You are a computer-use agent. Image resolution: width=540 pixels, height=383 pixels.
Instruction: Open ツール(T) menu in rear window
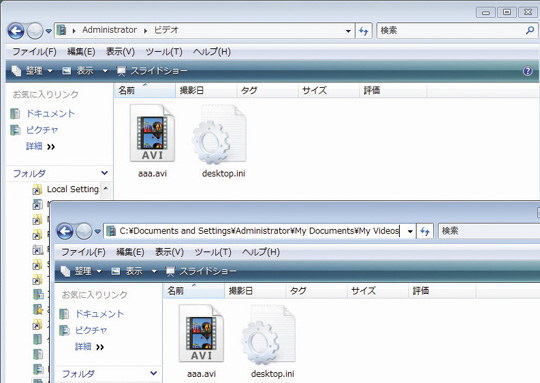point(164,52)
